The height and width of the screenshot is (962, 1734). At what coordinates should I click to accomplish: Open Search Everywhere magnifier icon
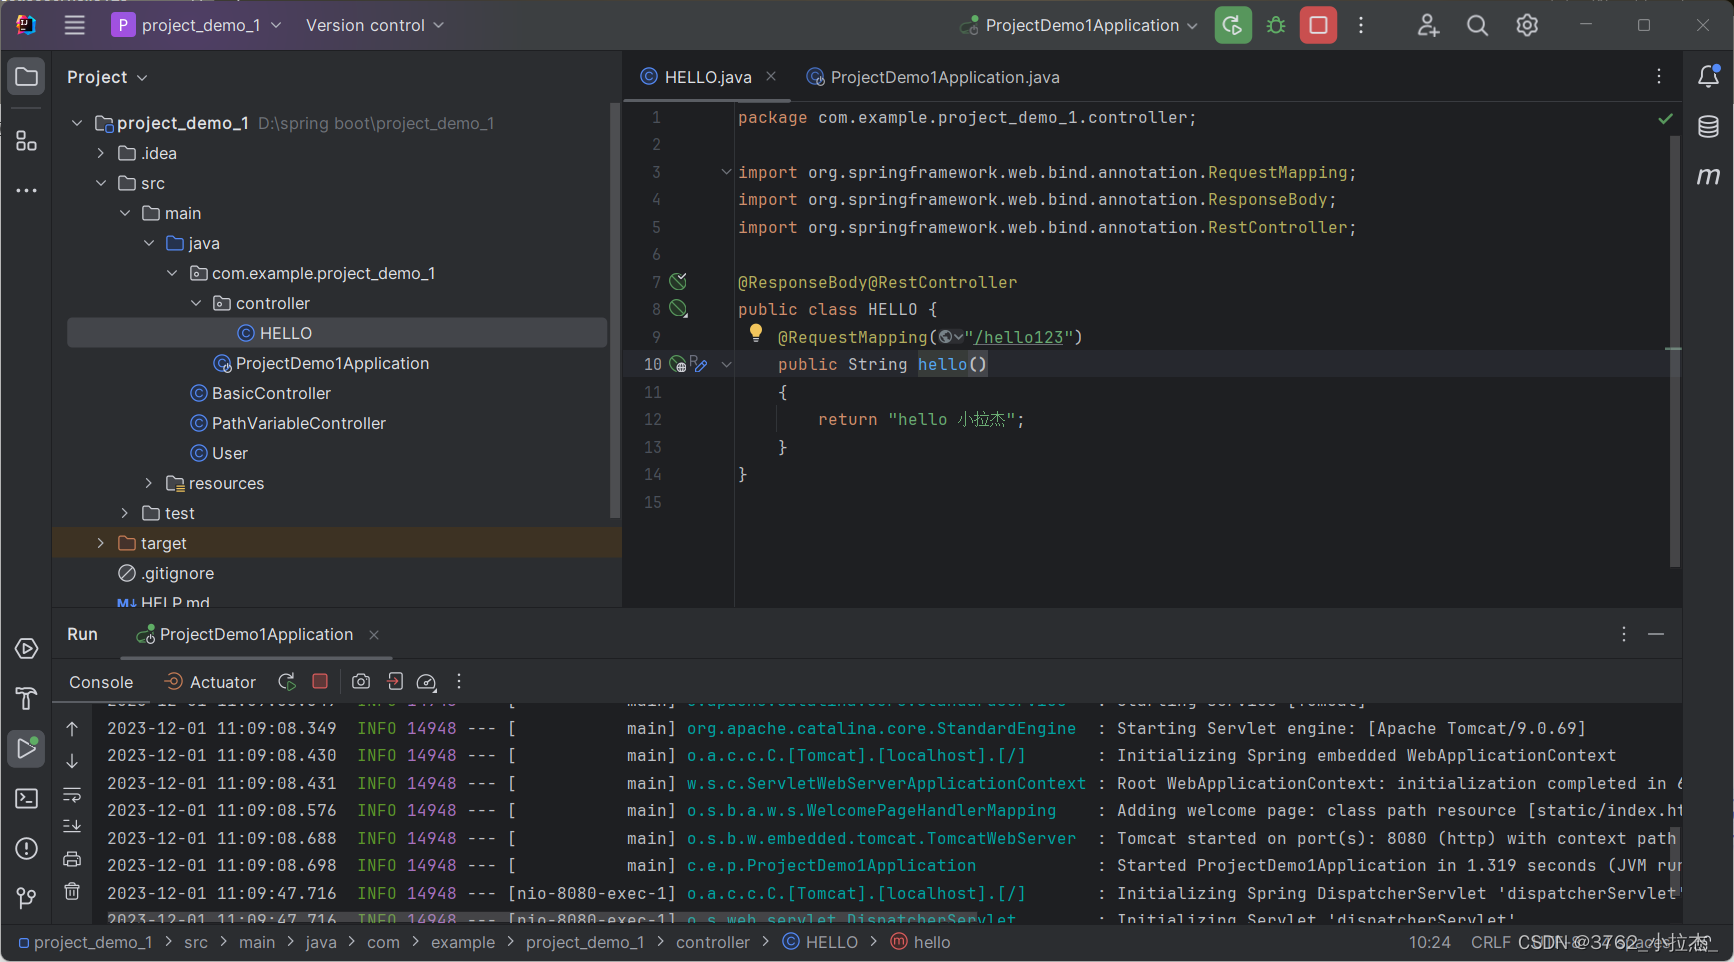click(1477, 25)
